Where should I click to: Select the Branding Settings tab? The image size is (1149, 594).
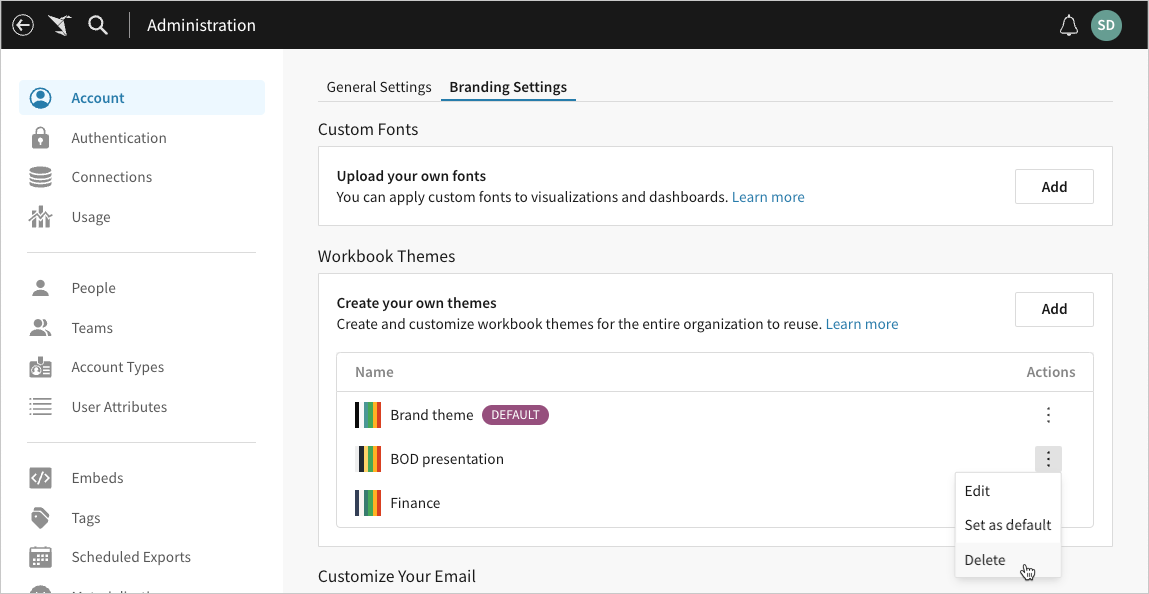point(508,87)
